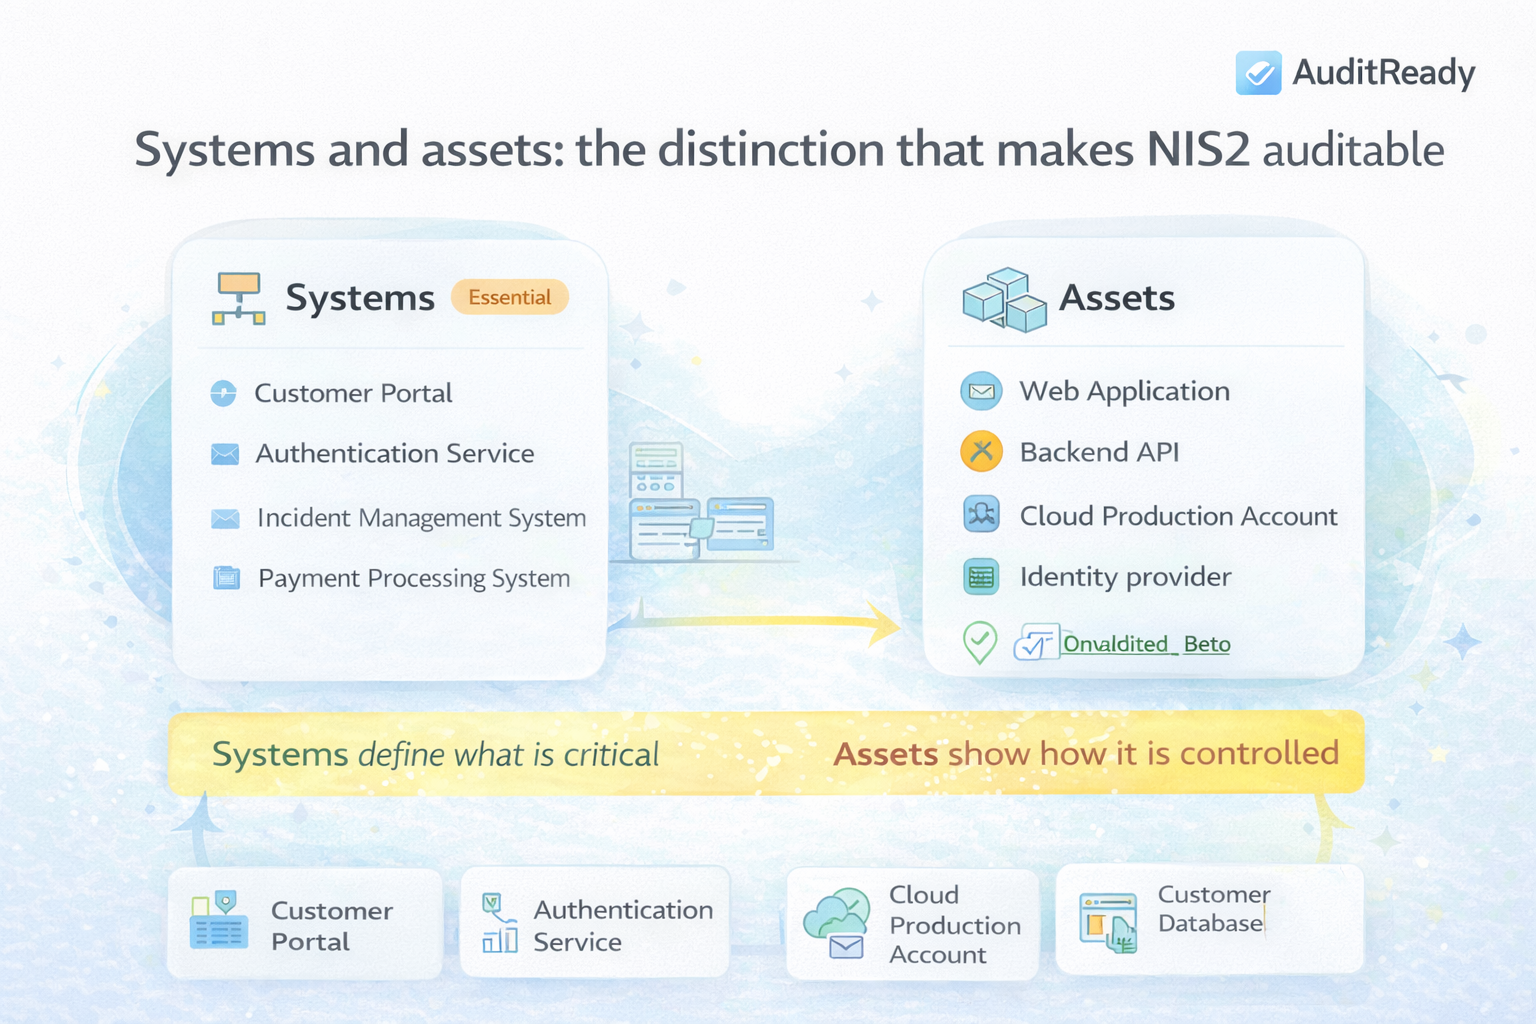This screenshot has width=1536, height=1024.
Task: Select Customer Portal in Systems list
Action: pos(352,393)
